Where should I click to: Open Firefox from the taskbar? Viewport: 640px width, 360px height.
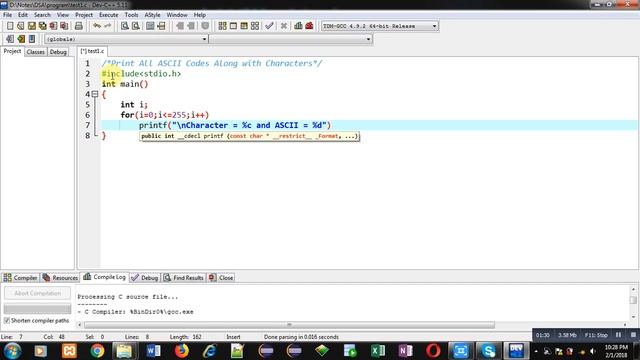182,351
